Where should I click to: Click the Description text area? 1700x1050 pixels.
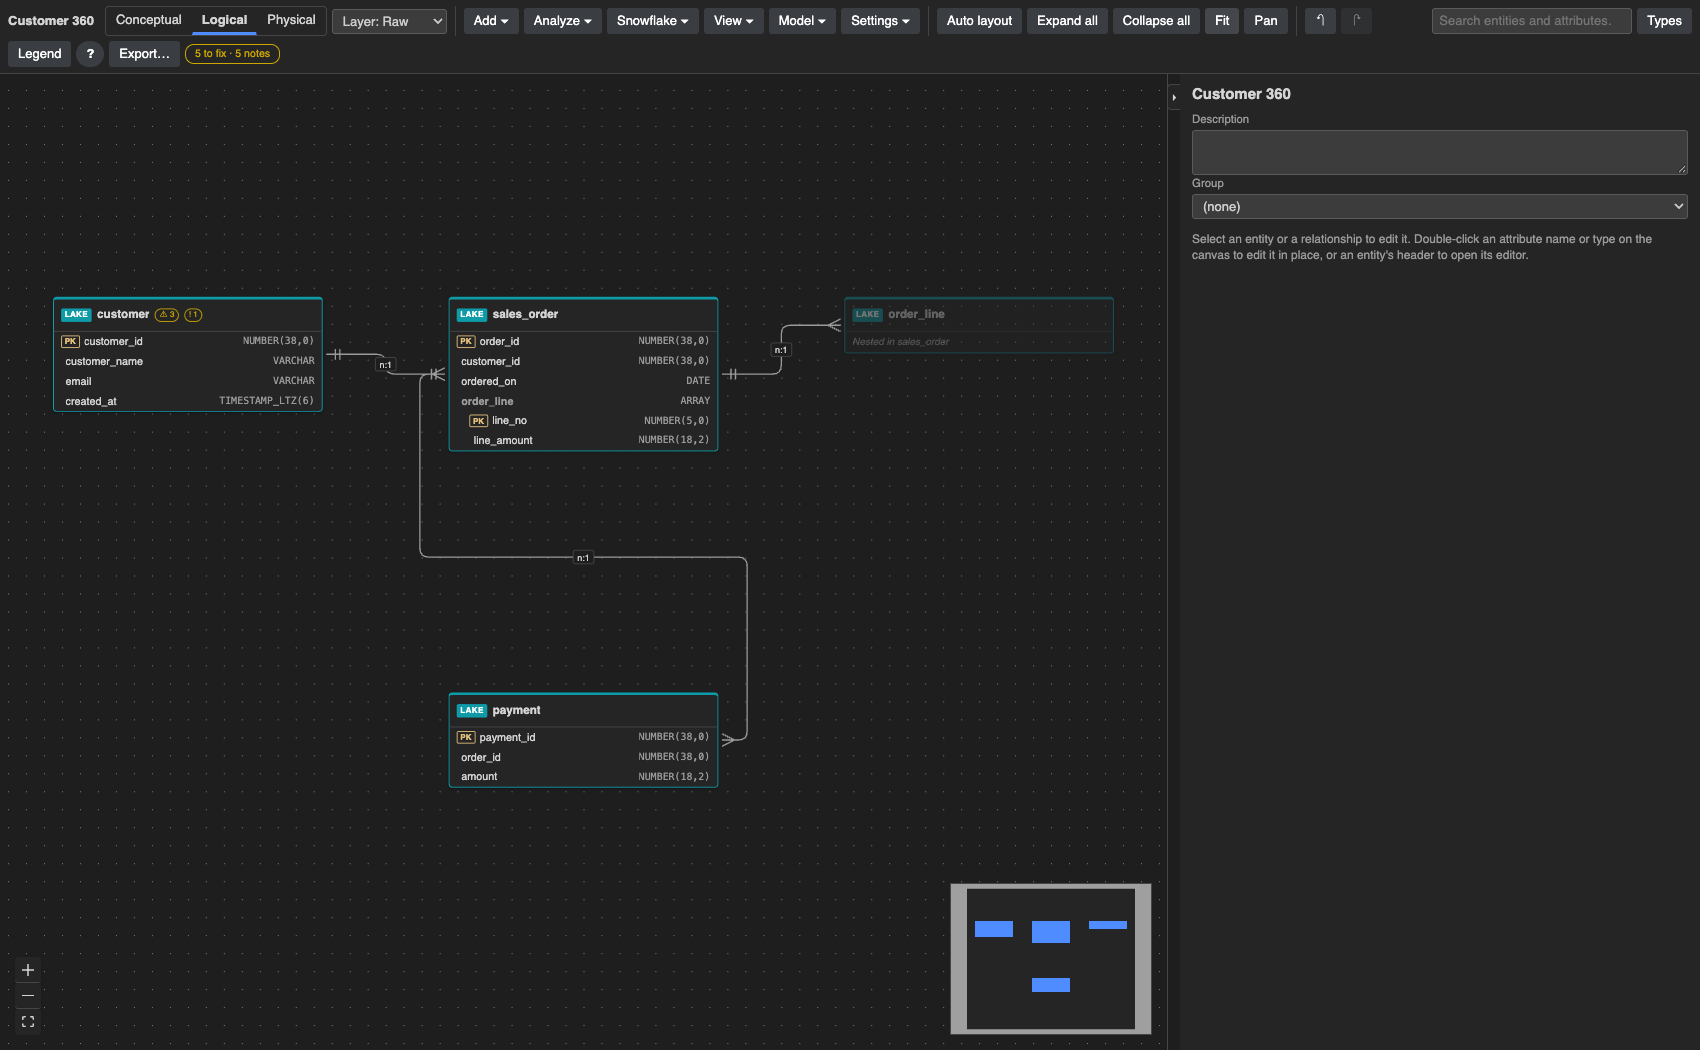click(x=1440, y=153)
